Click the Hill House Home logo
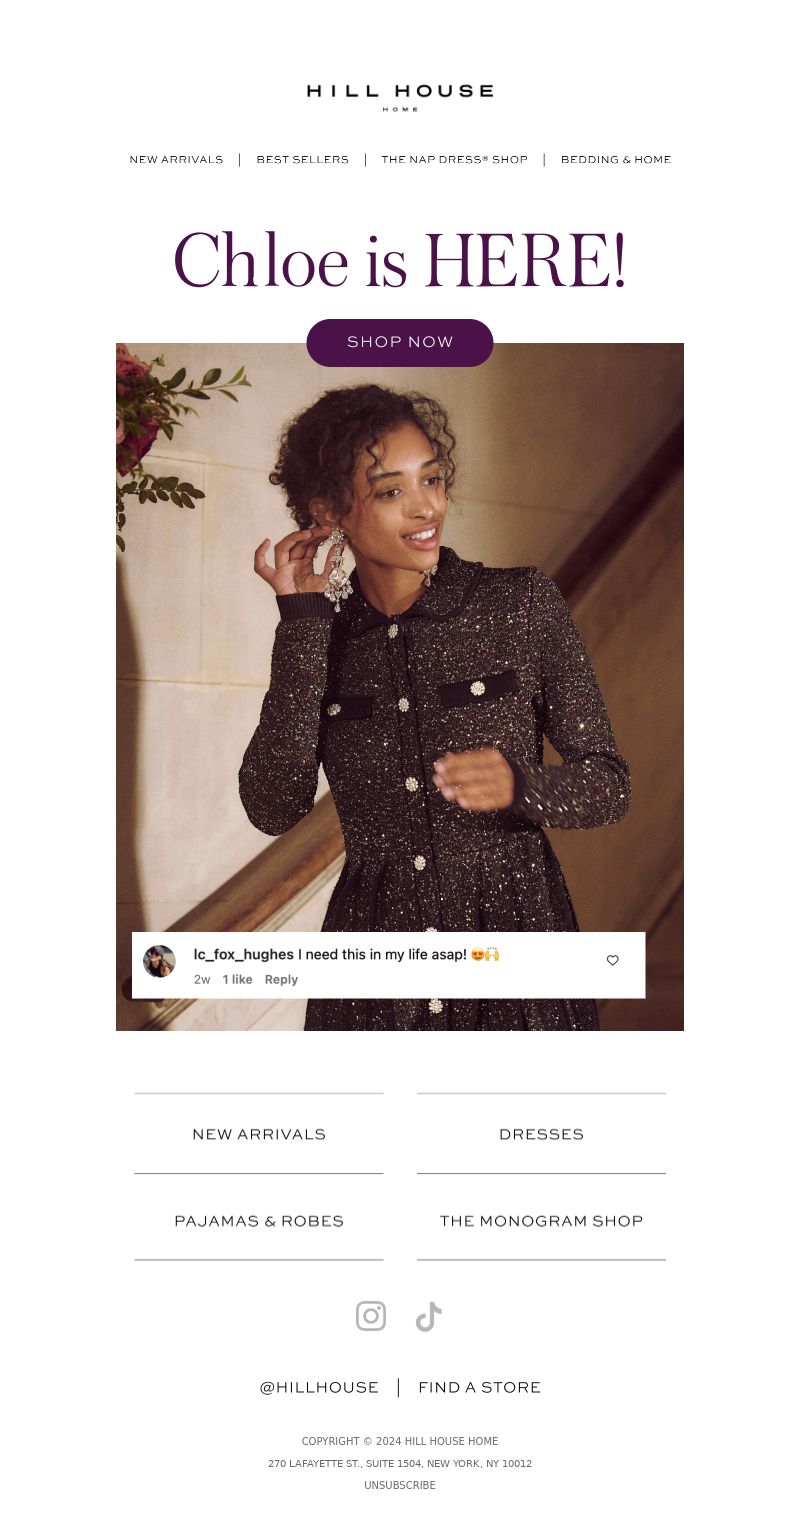The height and width of the screenshot is (1540, 800). [x=400, y=97]
